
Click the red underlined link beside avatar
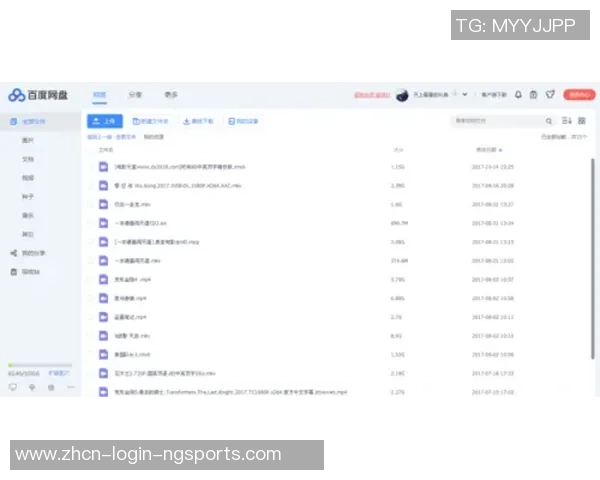[x=372, y=95]
